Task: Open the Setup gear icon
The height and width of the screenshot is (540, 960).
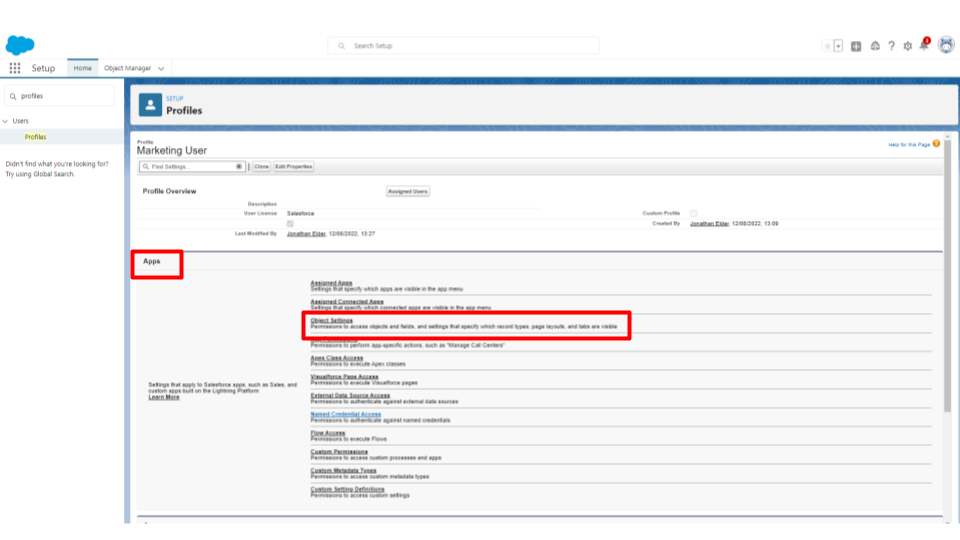Action: tap(907, 46)
